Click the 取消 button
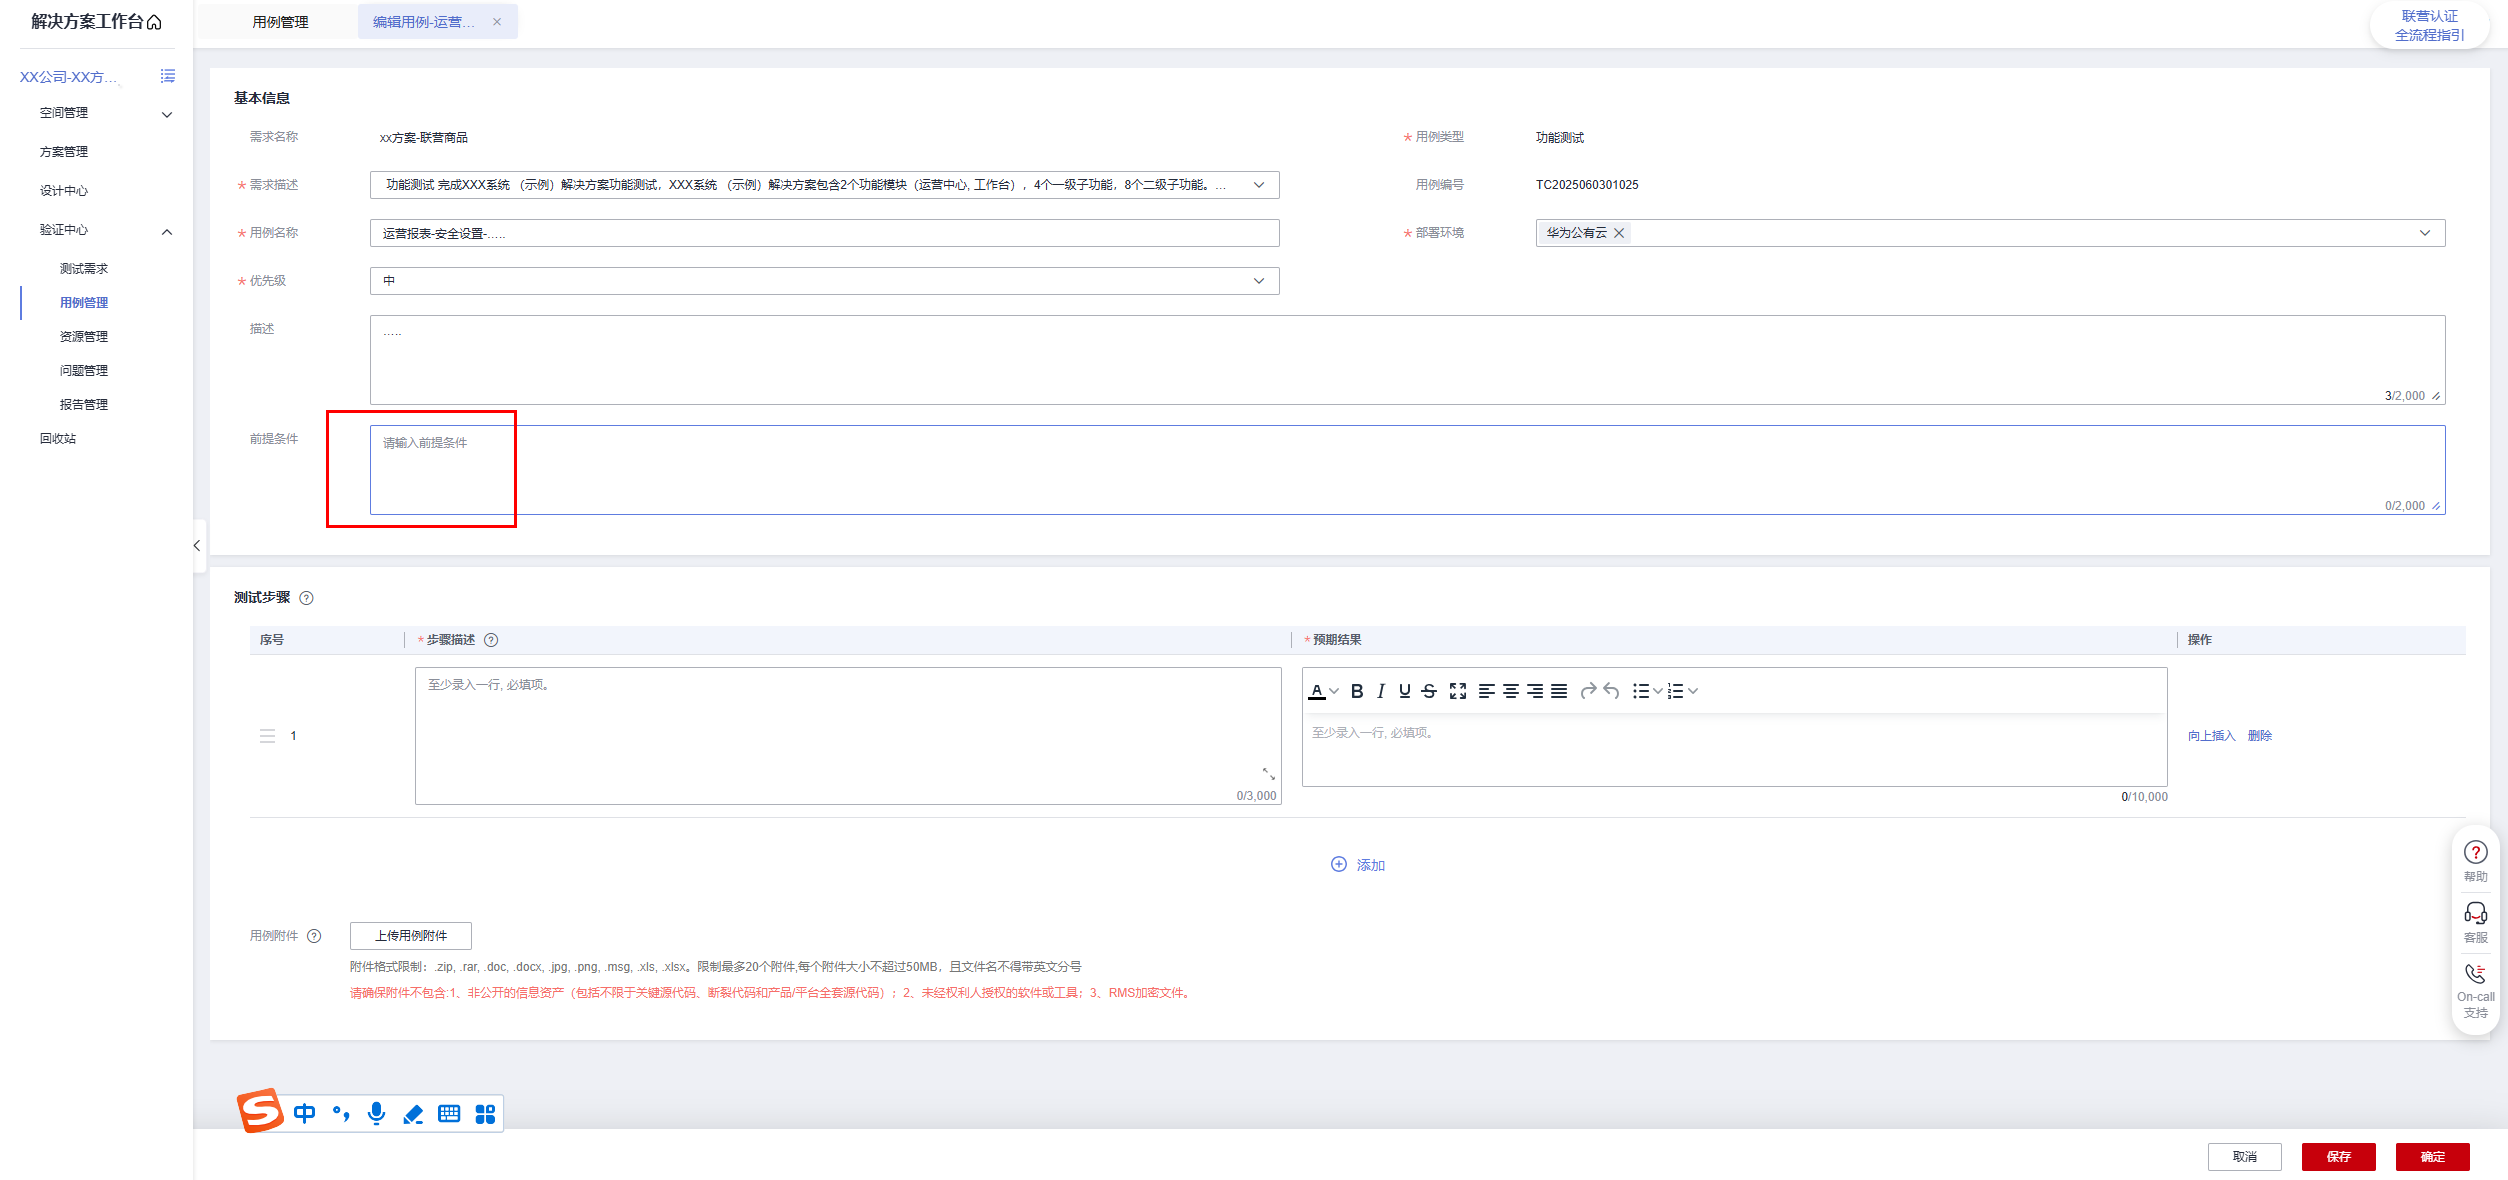The height and width of the screenshot is (1180, 2508). [x=2245, y=1157]
